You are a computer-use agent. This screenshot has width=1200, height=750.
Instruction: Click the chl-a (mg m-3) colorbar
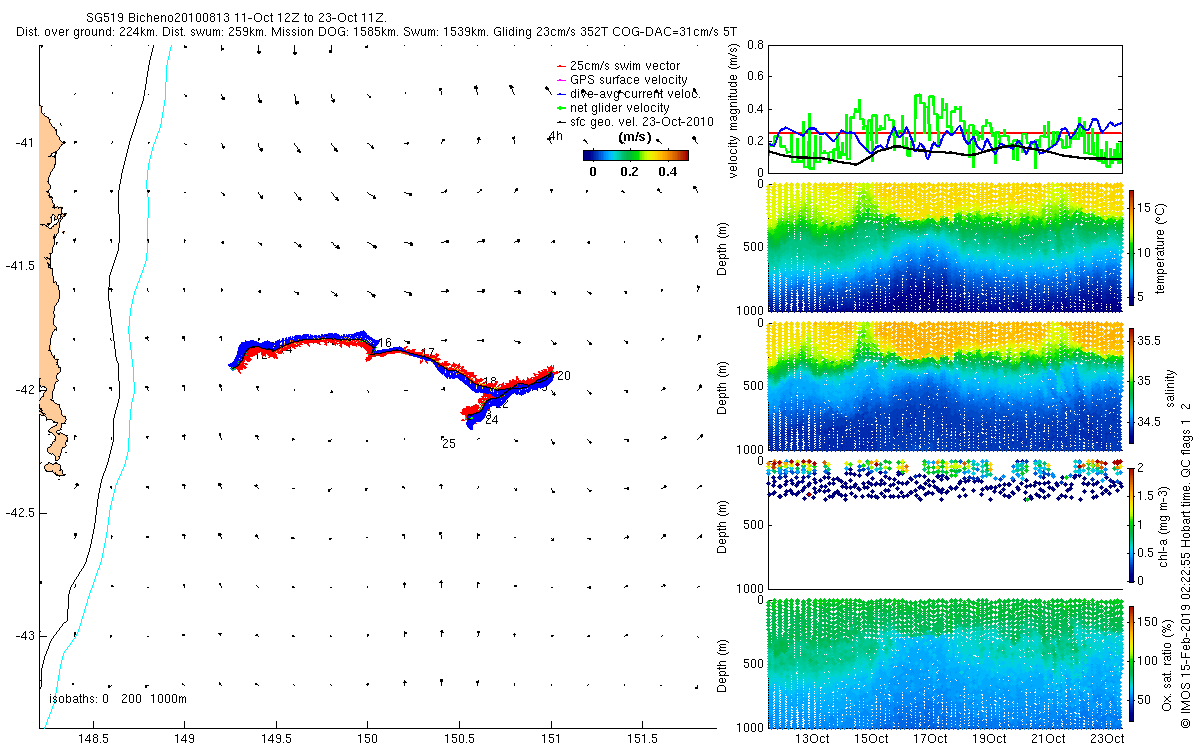[1132, 523]
